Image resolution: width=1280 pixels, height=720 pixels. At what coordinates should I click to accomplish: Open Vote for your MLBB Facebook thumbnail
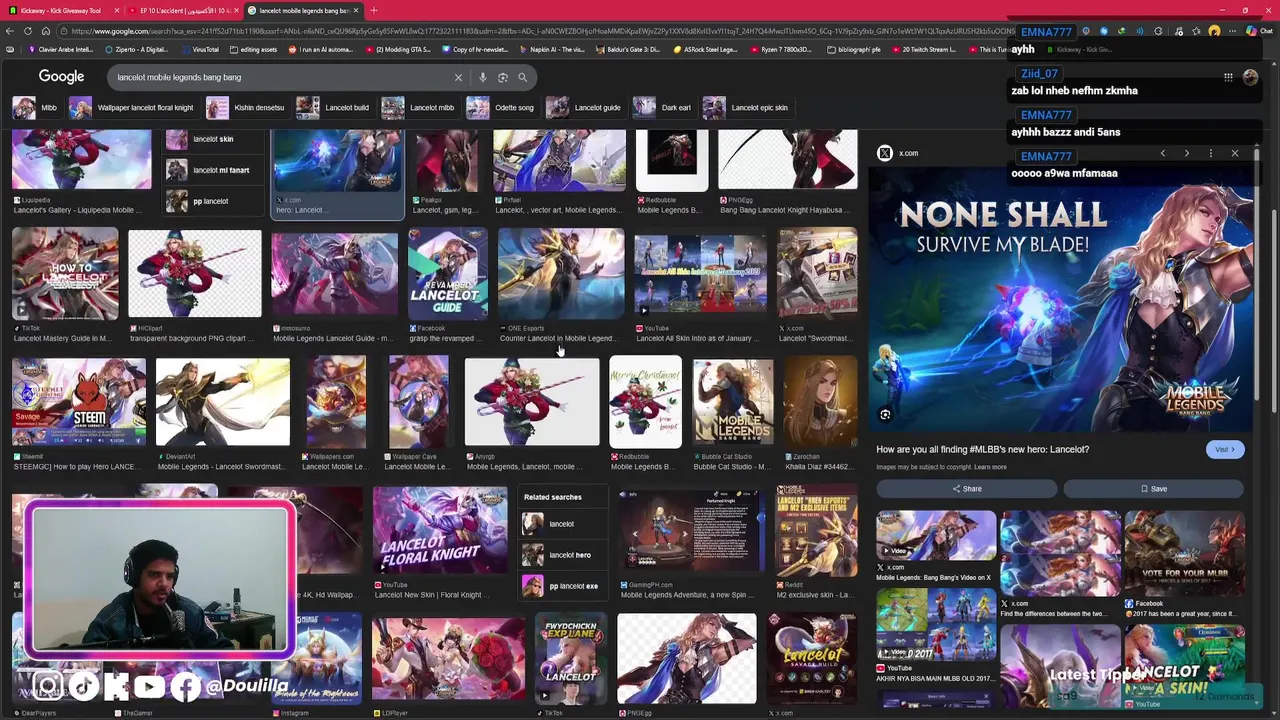coord(1185,554)
